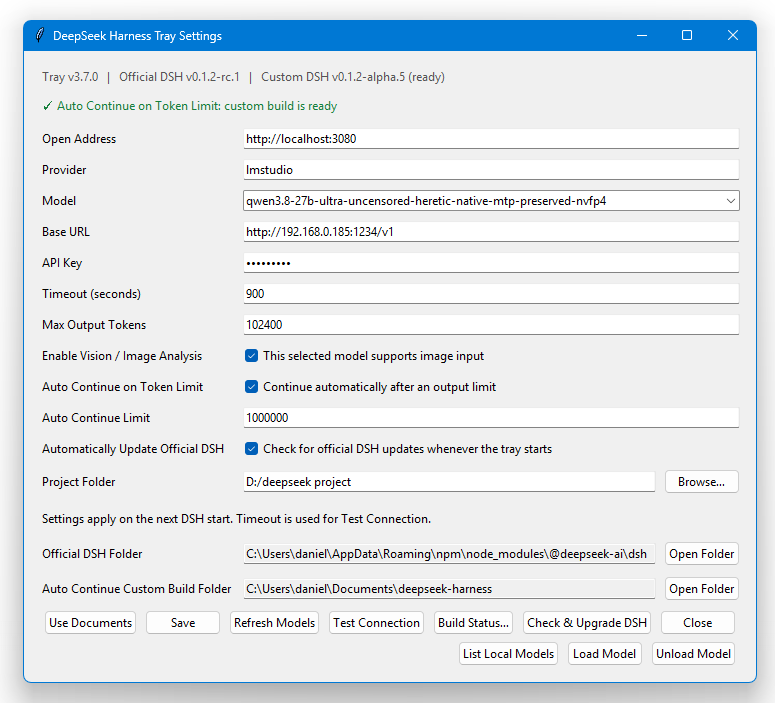Click Check & Upgrade DSH
The width and height of the screenshot is (775, 703).
[x=587, y=623]
